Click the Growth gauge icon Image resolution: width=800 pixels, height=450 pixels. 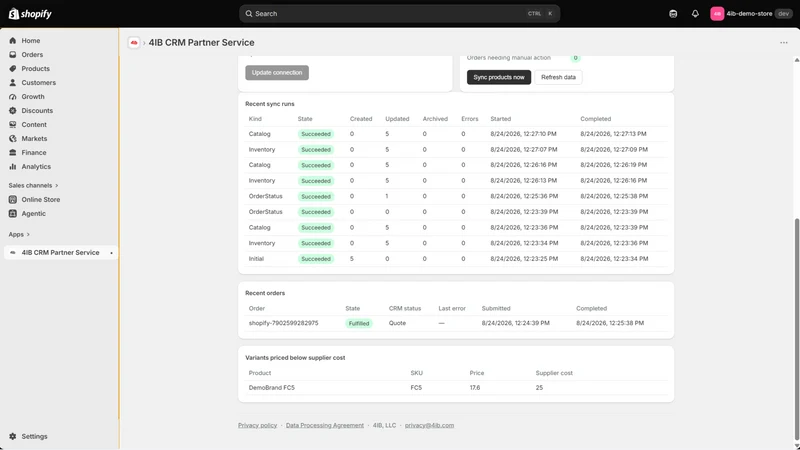coord(13,96)
